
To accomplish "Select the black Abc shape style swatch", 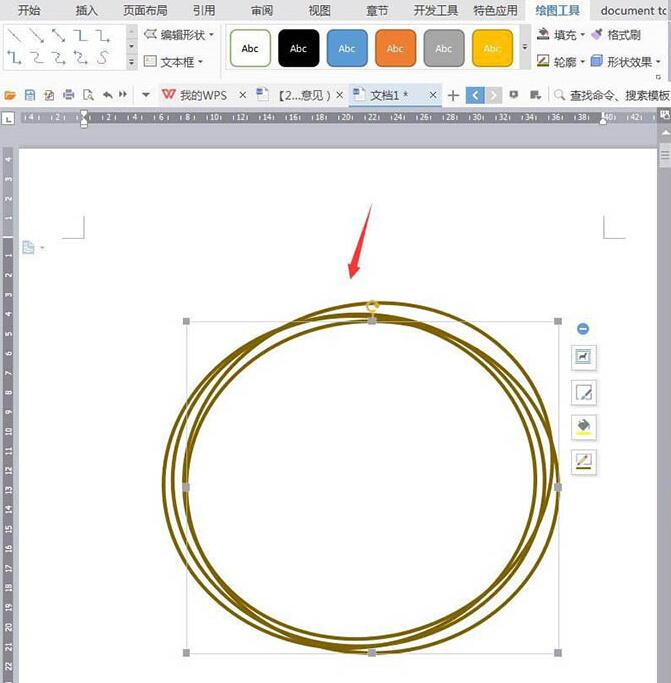I will (x=298, y=48).
